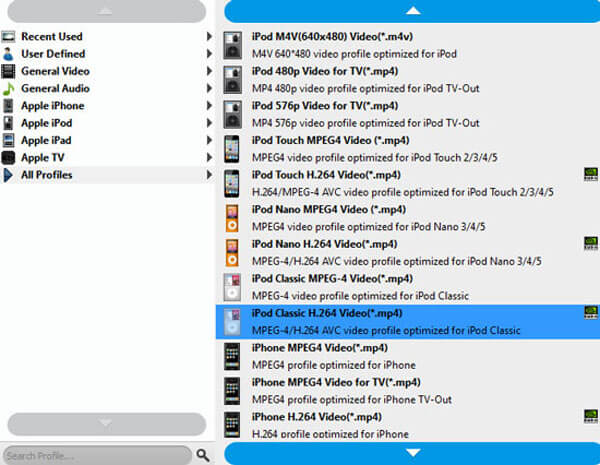Choose the Apple TV category label
Viewport: 600px width, 465px height.
pyautogui.click(x=43, y=158)
